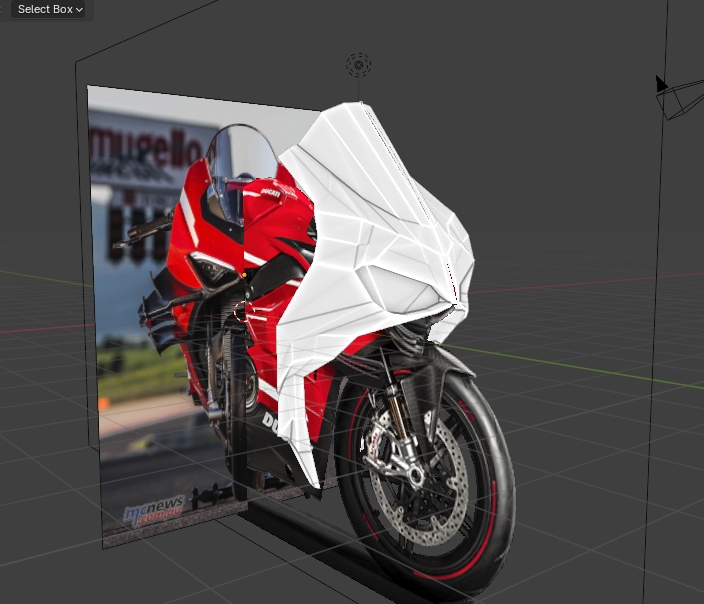Open the Select Box dropdown
The image size is (704, 604).
tap(48, 9)
